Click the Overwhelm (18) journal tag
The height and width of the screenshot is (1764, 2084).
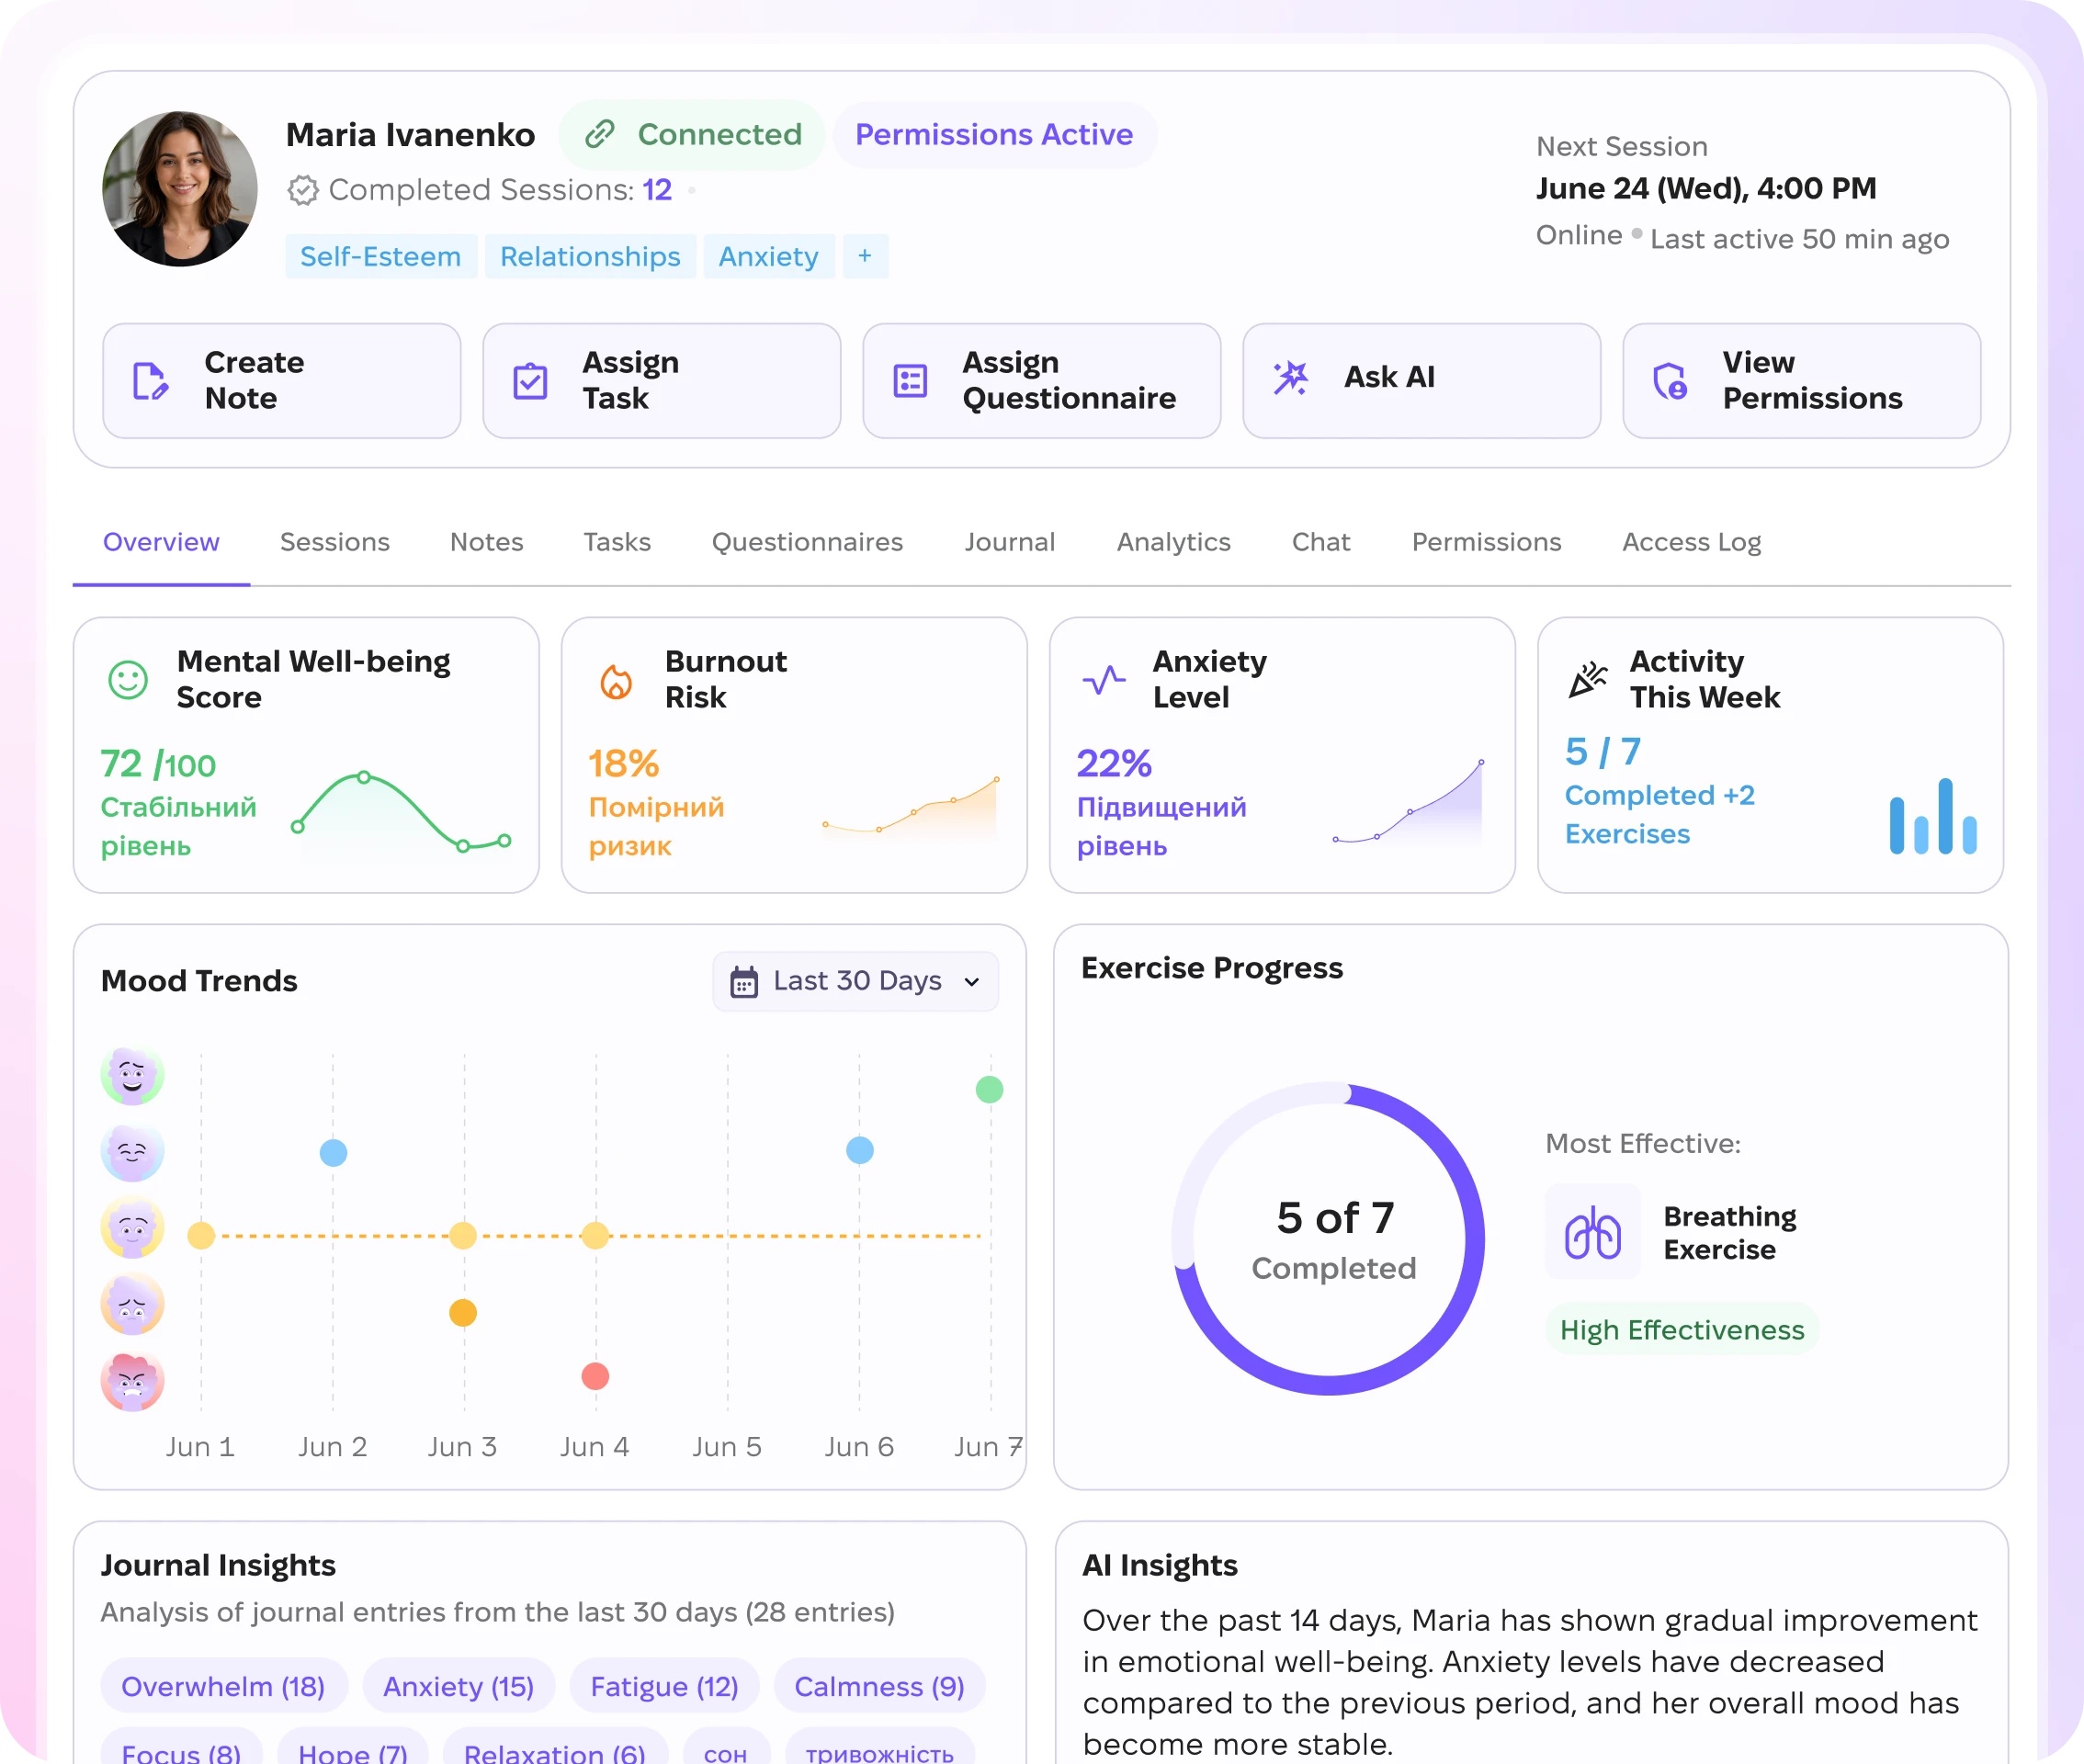tap(224, 1686)
